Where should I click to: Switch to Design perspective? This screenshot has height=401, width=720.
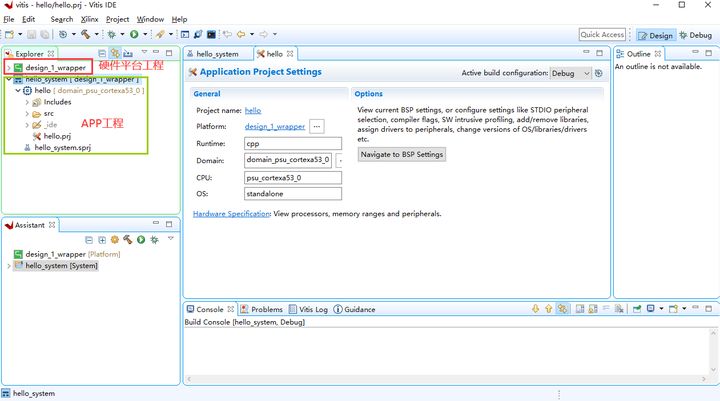point(656,35)
